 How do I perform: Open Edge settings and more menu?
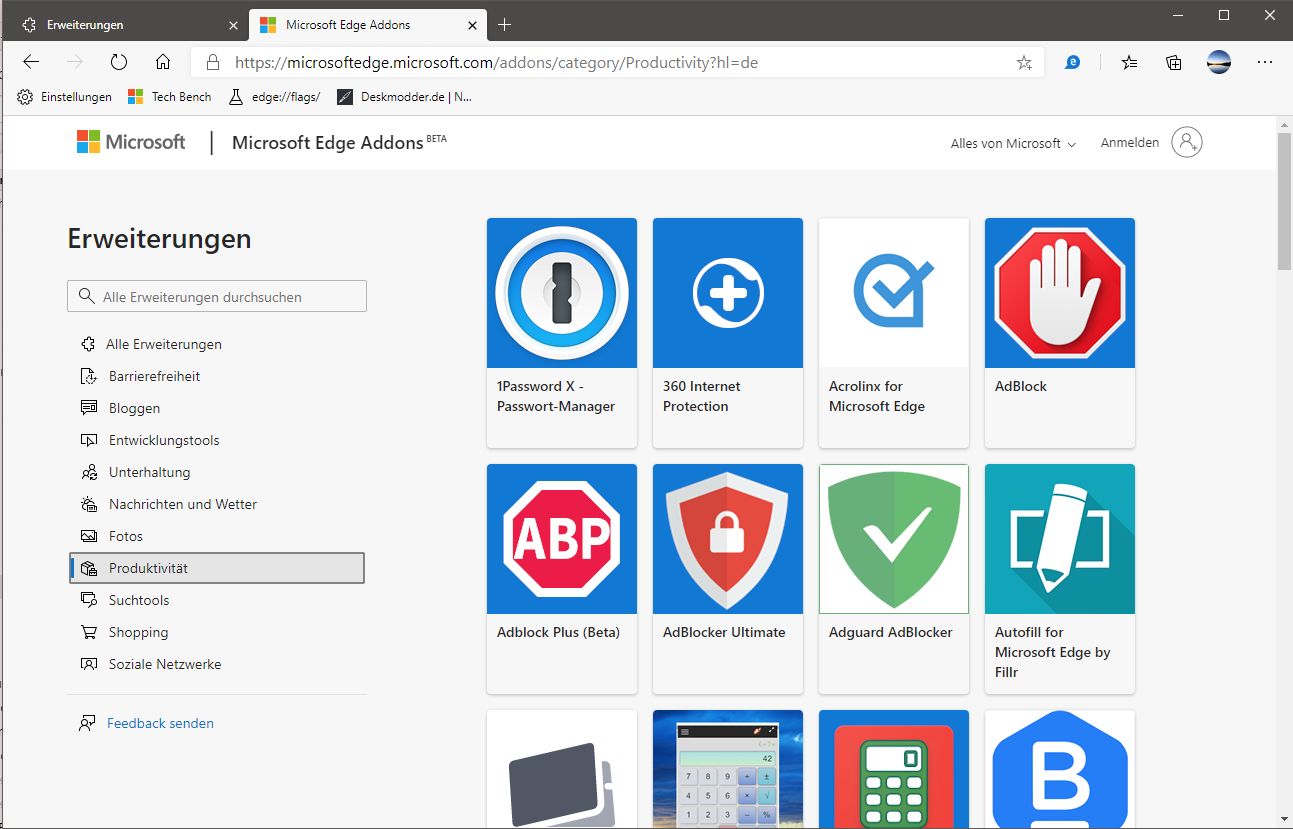click(1265, 62)
